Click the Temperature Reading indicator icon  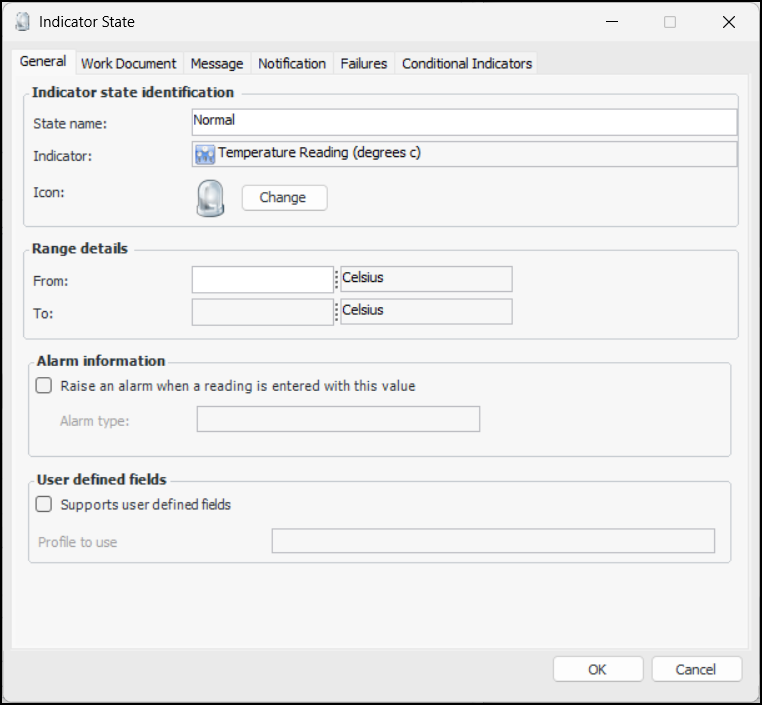pyautogui.click(x=205, y=155)
